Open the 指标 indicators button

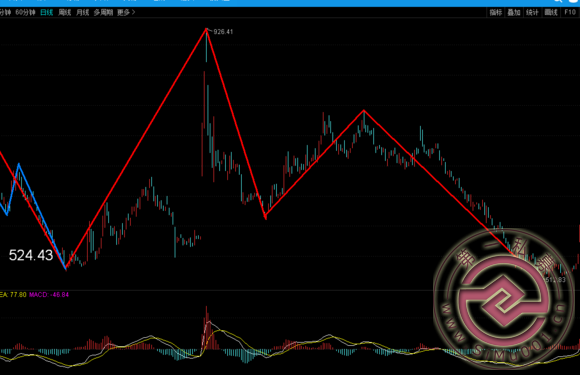pos(496,13)
